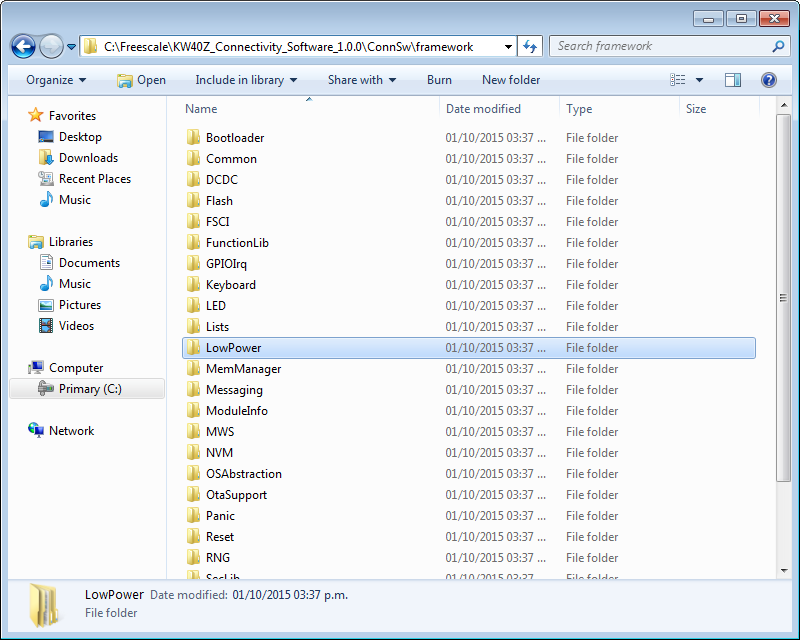Screen dimensions: 800x640
Task: Select the FSCI folder icon
Action: coord(193,221)
